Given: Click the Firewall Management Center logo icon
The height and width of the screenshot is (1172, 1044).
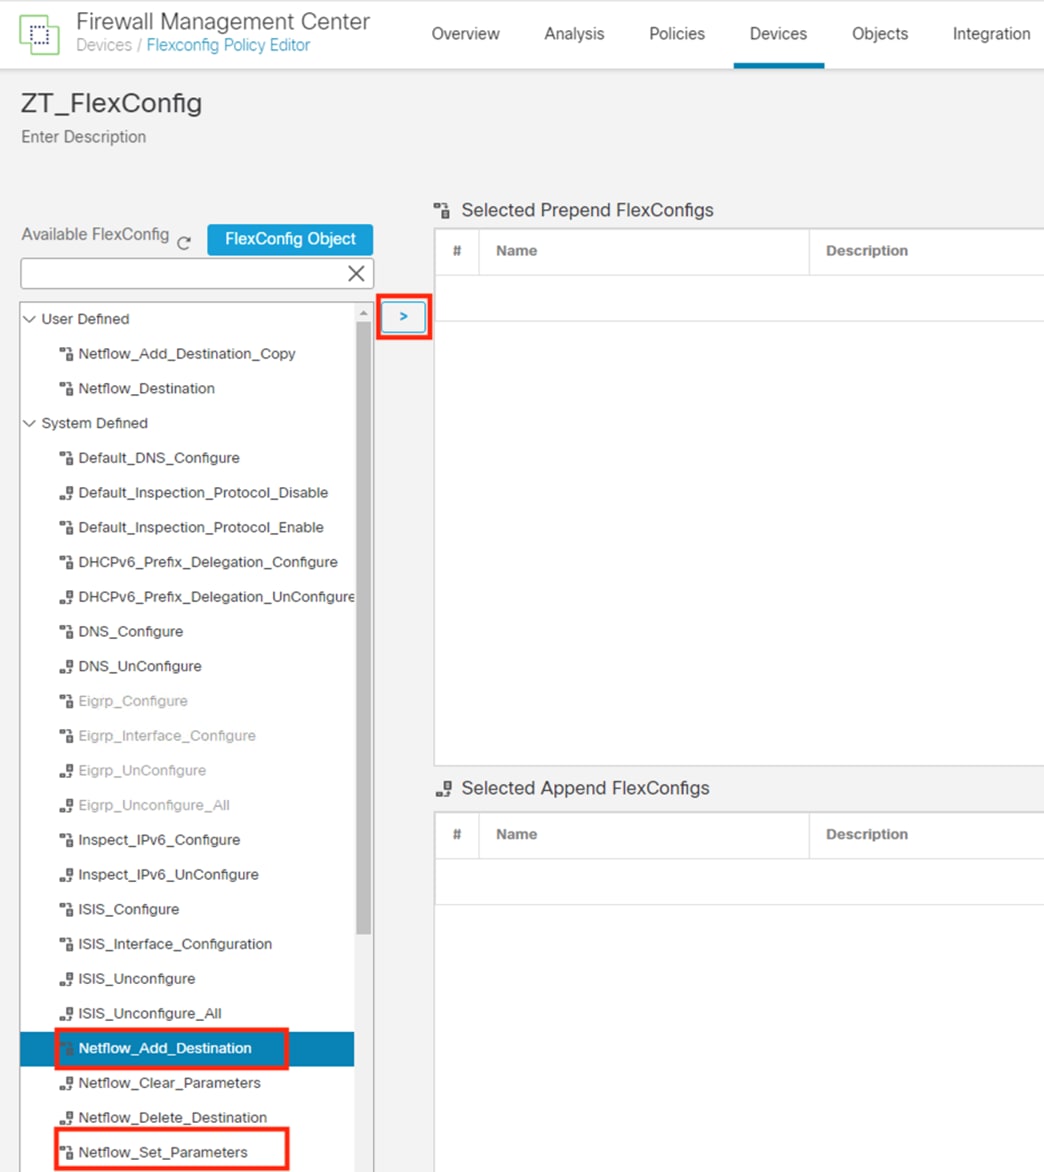Looking at the screenshot, I should (x=40, y=34).
